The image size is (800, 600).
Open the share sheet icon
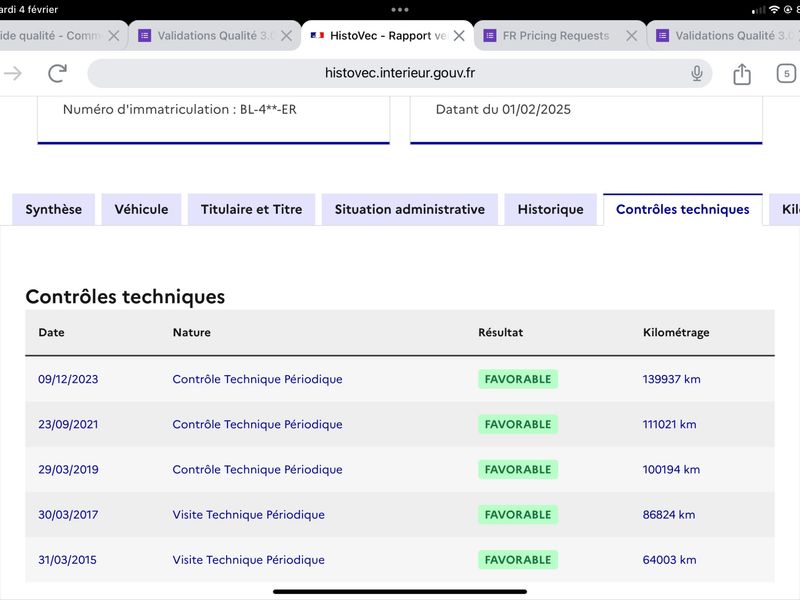(742, 74)
